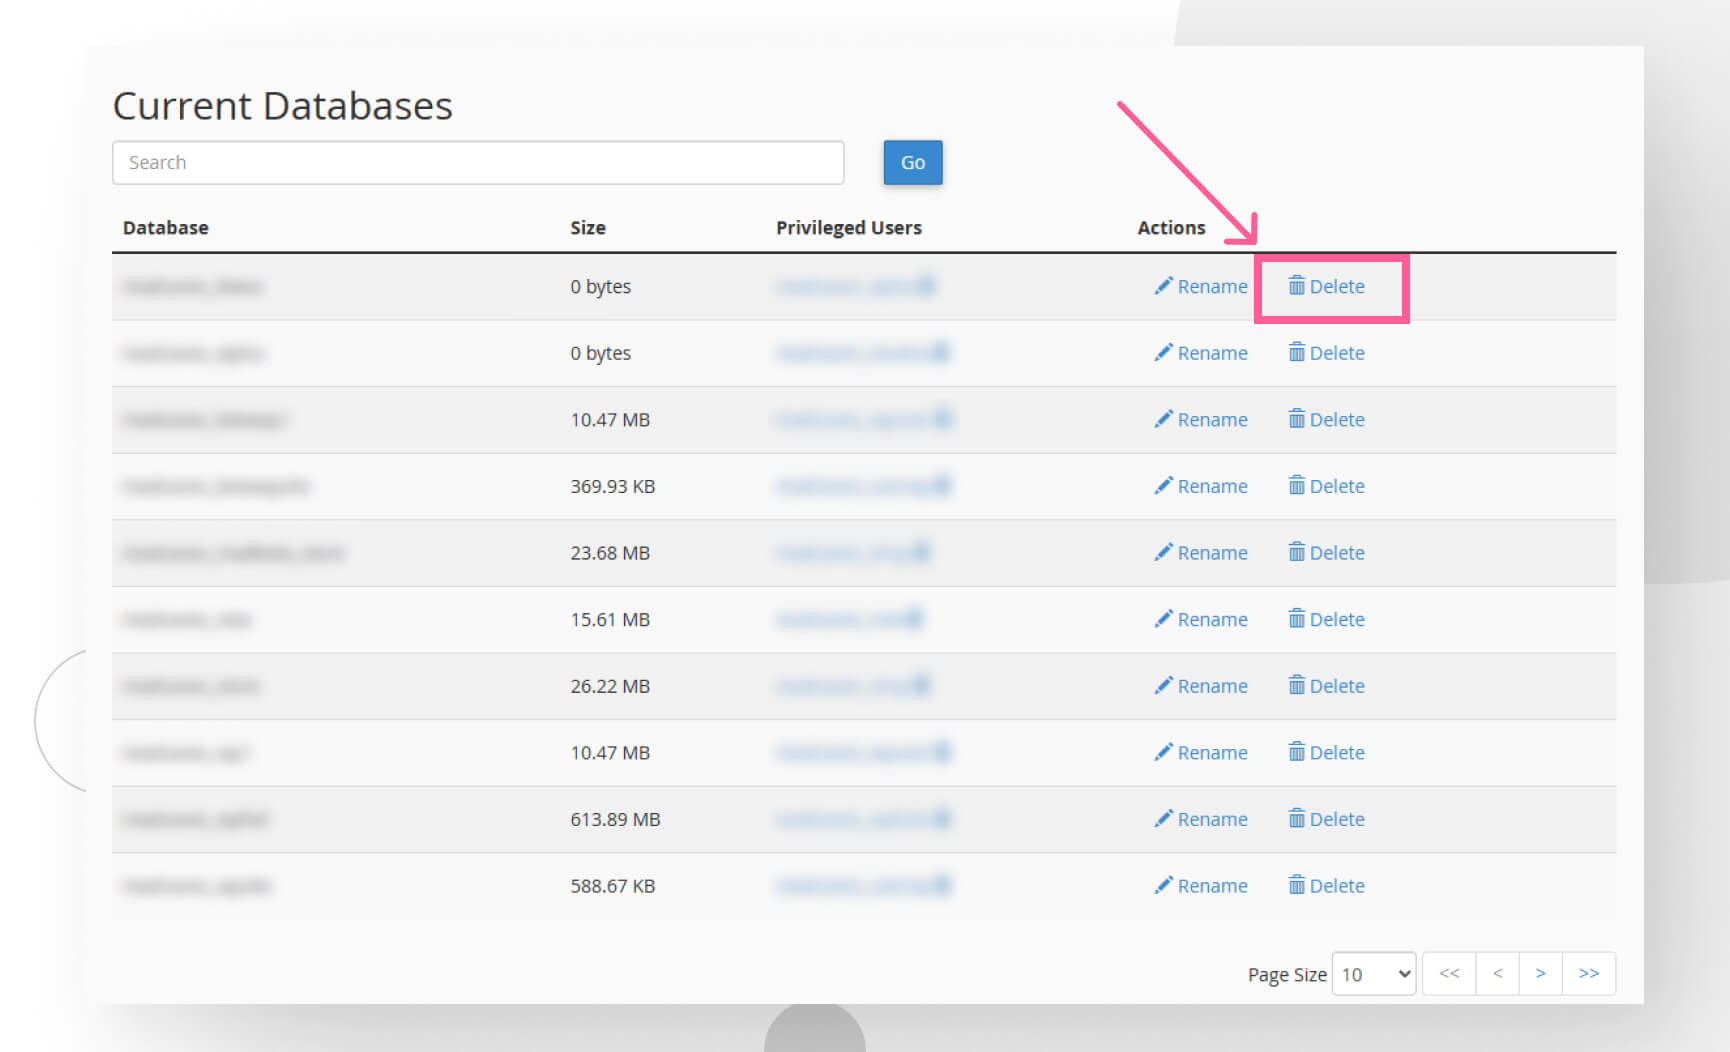1730x1052 pixels.
Task: Click Rename link in second 0 bytes row
Action: click(x=1212, y=353)
